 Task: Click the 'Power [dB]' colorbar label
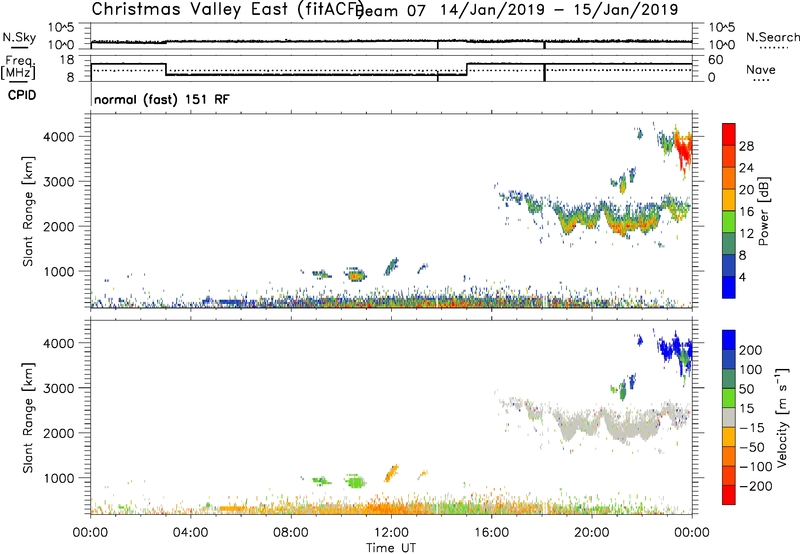764,211
